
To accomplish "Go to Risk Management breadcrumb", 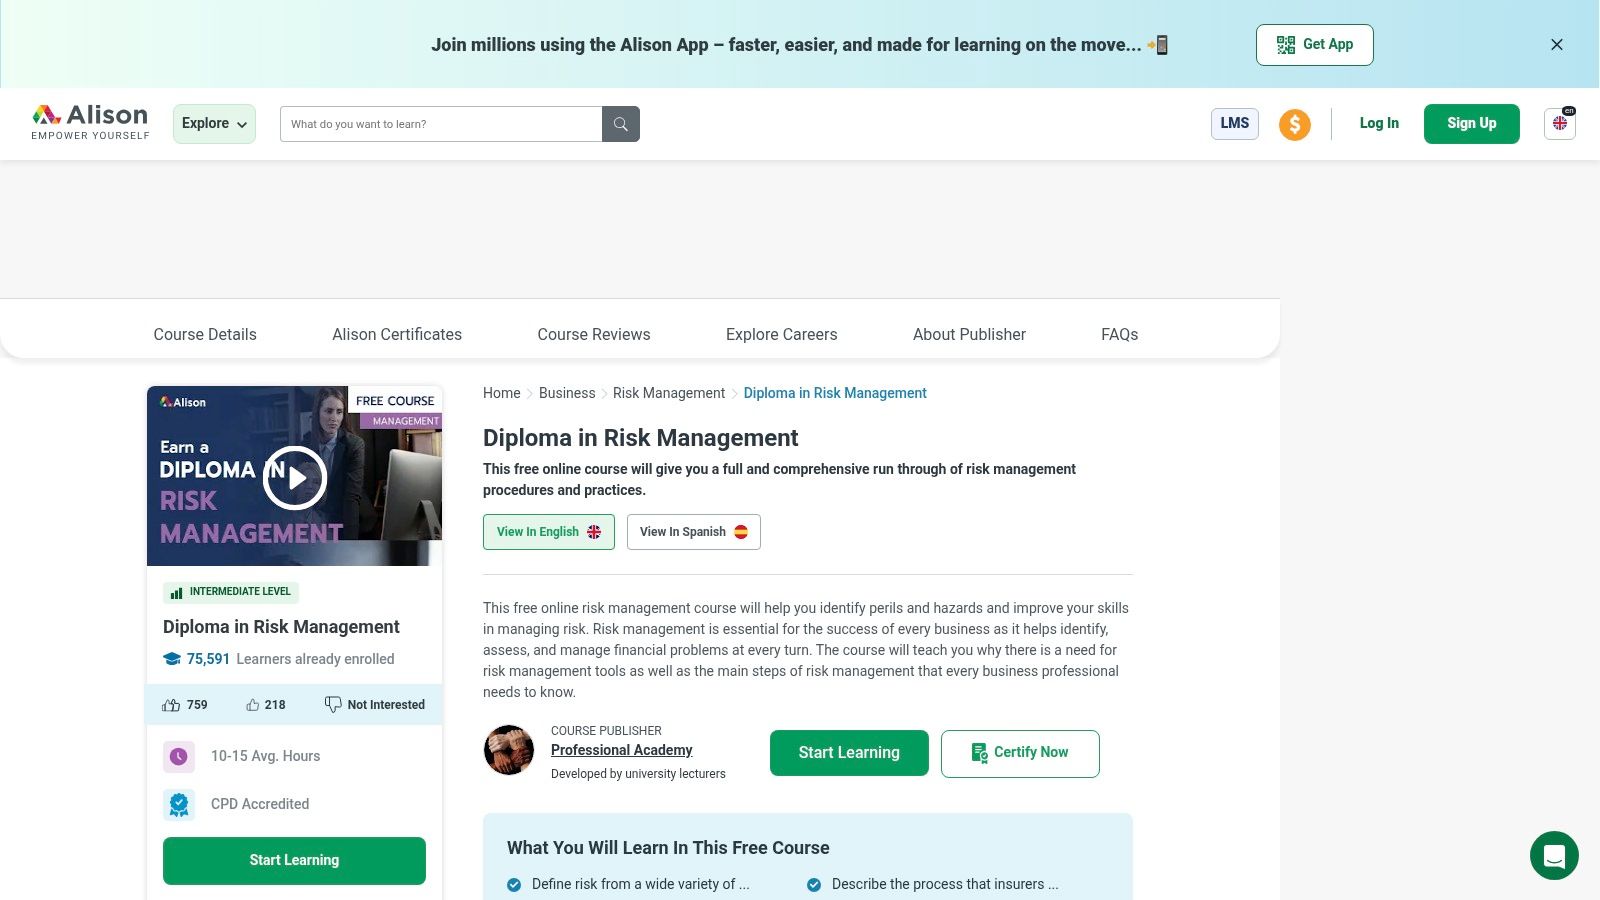I will point(669,393).
